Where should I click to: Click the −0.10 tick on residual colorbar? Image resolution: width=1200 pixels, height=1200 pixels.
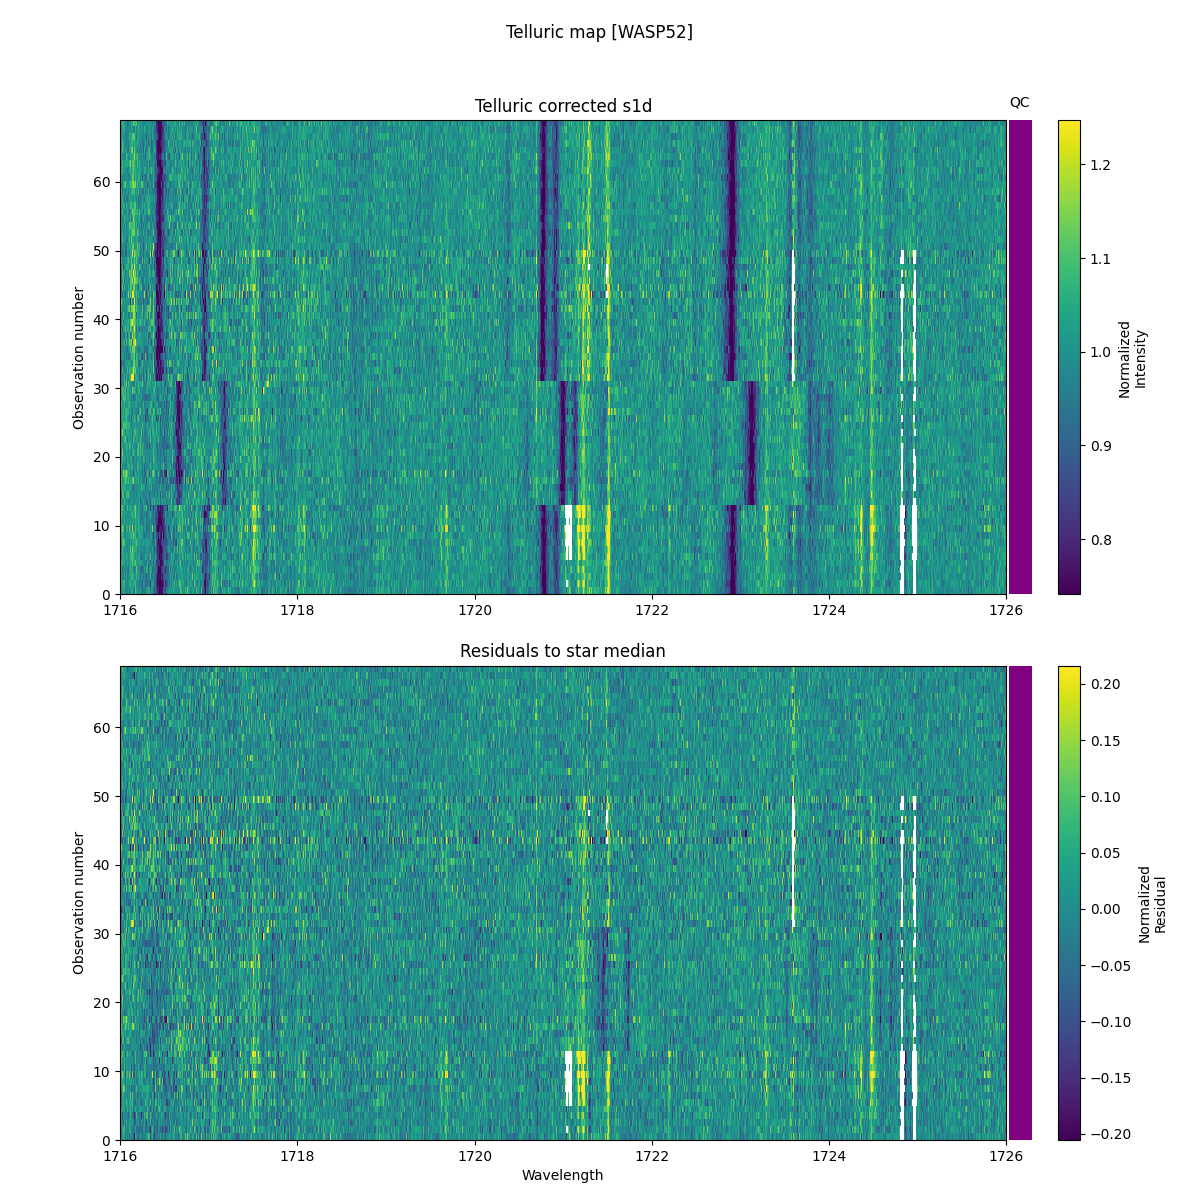[x=1109, y=1022]
